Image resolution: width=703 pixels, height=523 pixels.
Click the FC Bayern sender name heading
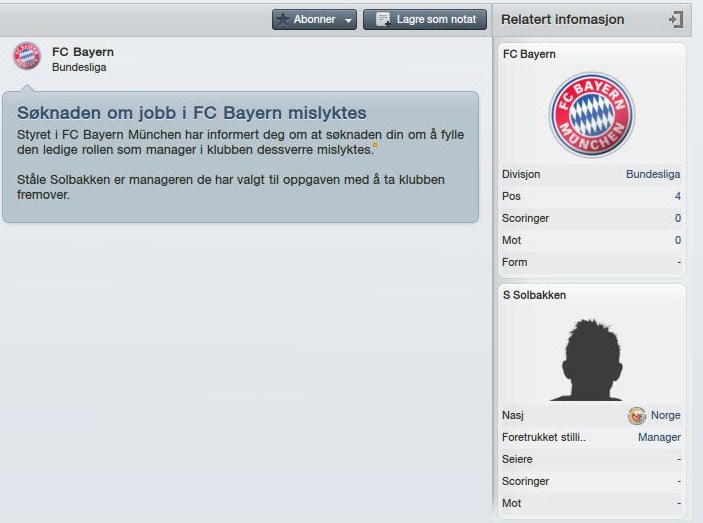(83, 52)
